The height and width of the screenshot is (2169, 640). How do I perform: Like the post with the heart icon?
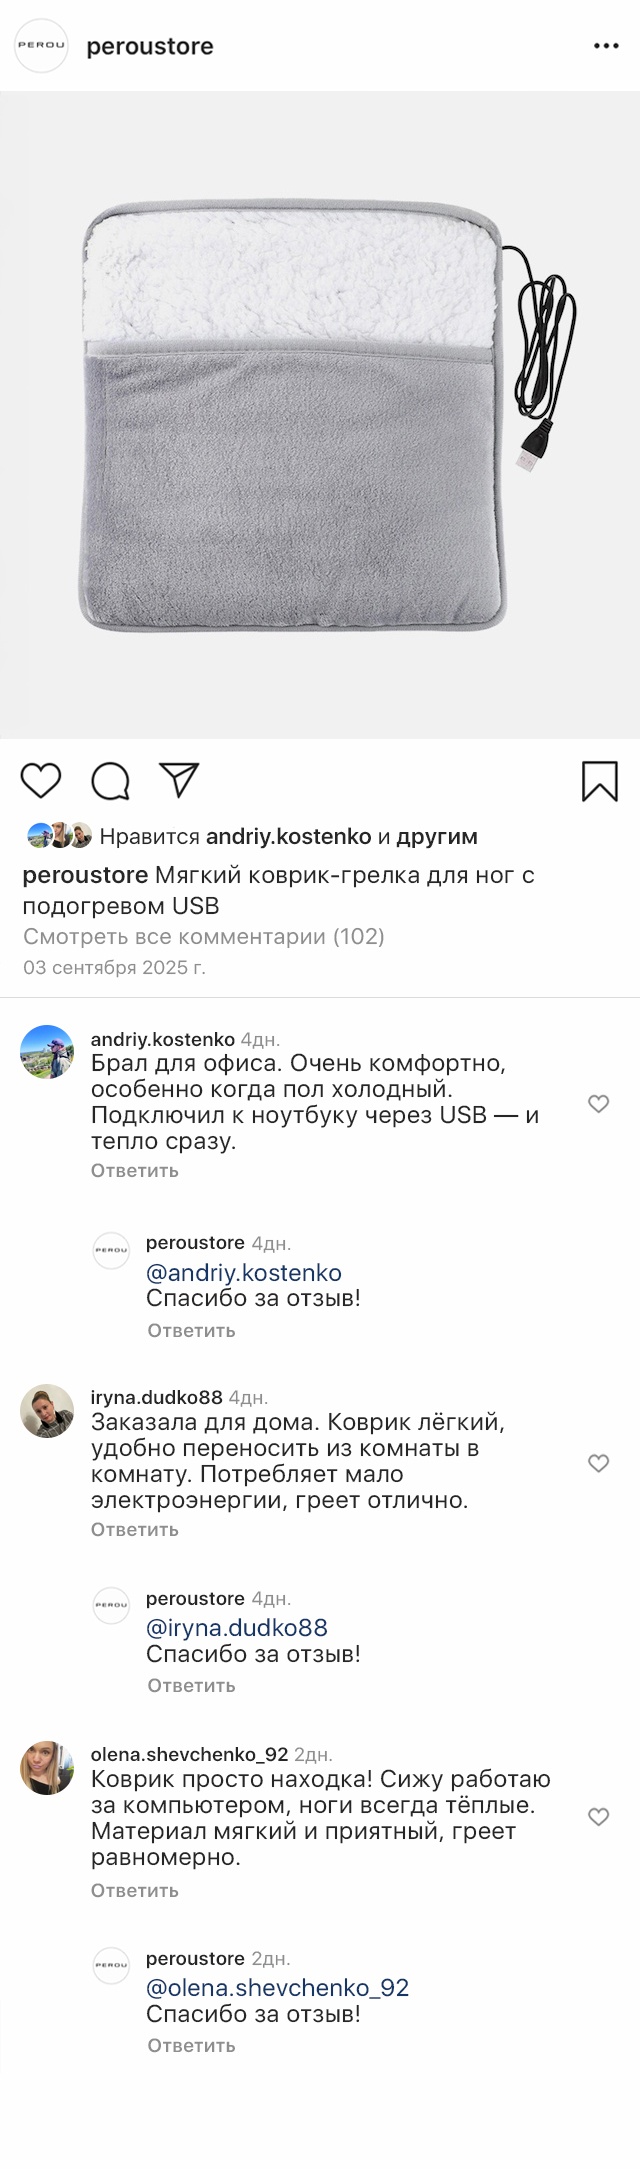pos(41,780)
